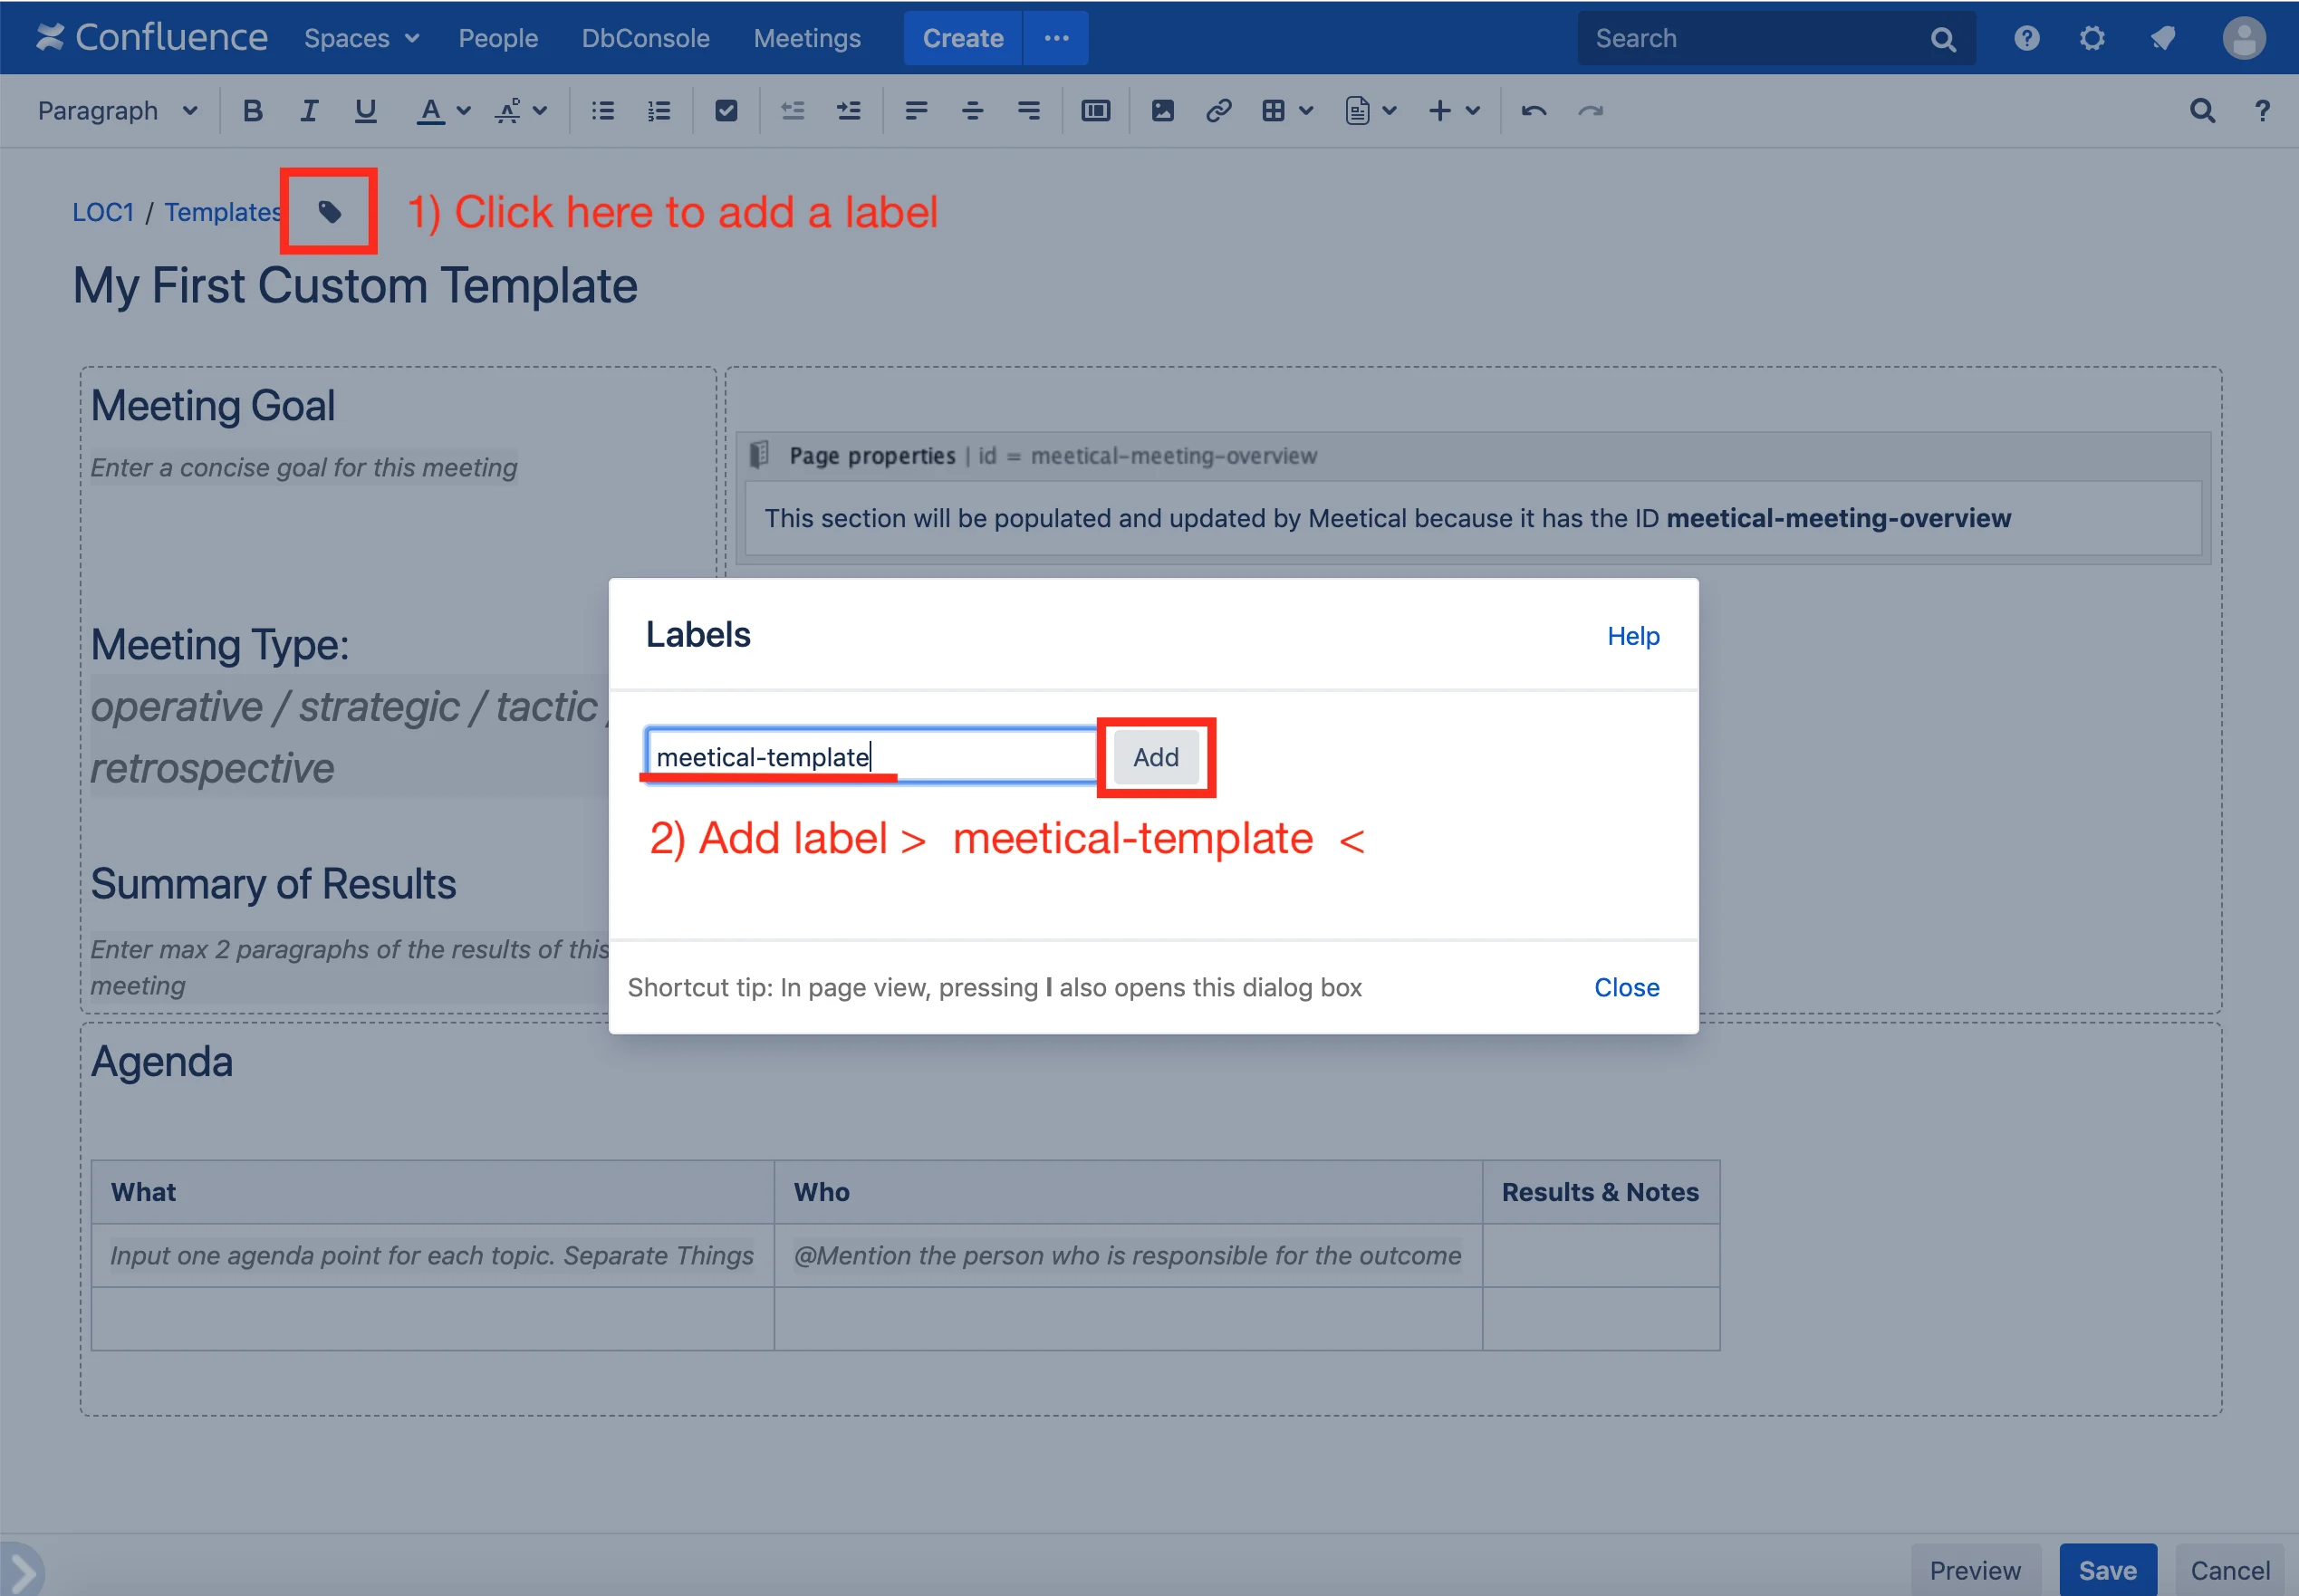Click the Confluence logo
The width and height of the screenshot is (2299, 1596).
click(152, 38)
